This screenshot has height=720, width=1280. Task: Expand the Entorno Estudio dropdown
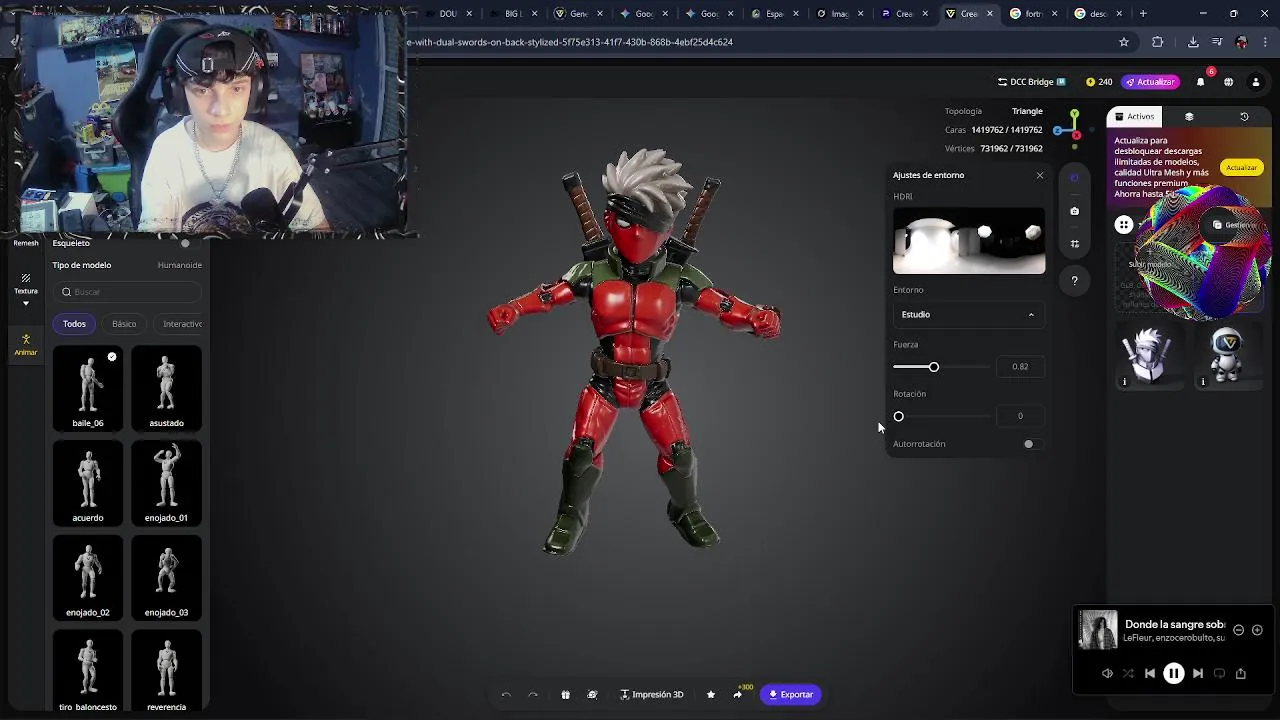click(x=969, y=314)
